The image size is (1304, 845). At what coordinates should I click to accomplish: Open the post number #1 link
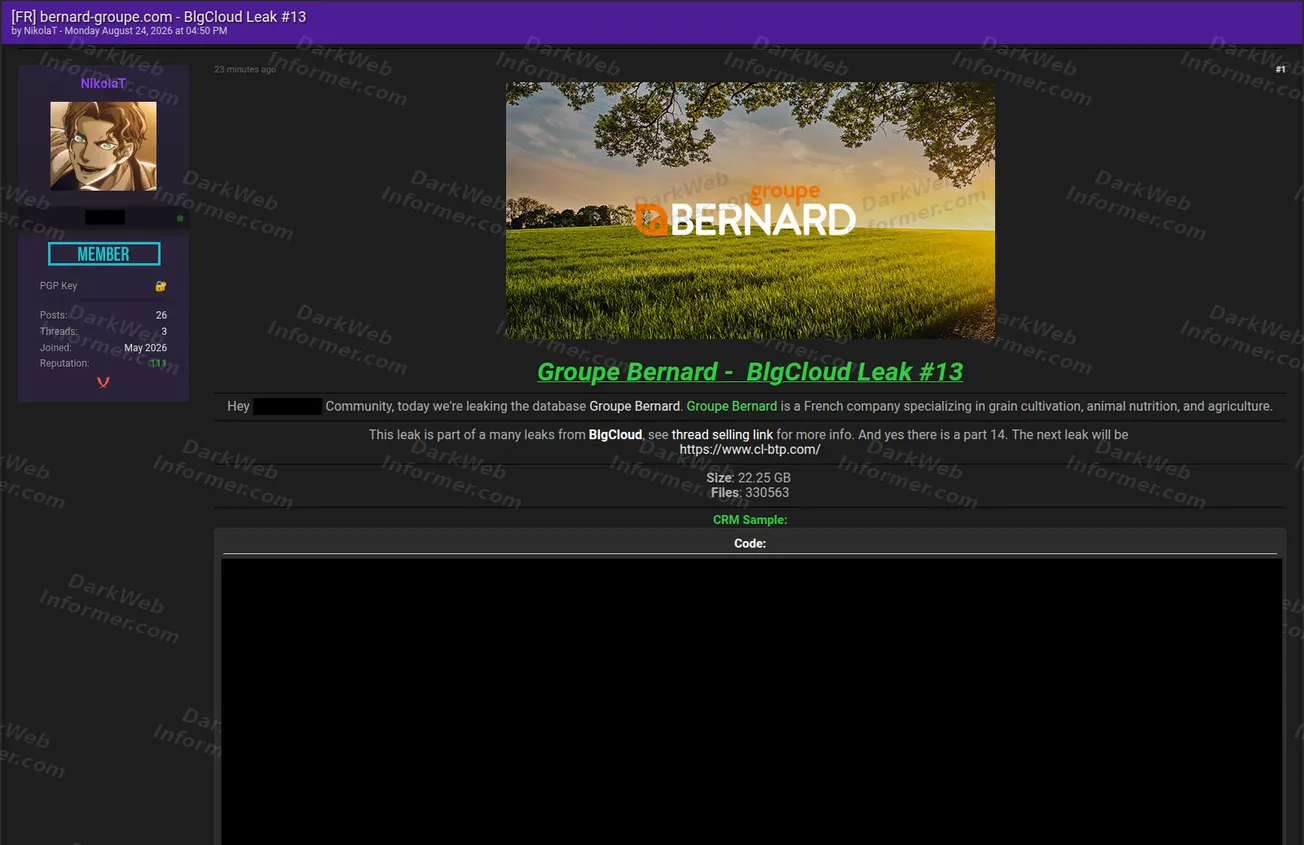click(x=1280, y=70)
